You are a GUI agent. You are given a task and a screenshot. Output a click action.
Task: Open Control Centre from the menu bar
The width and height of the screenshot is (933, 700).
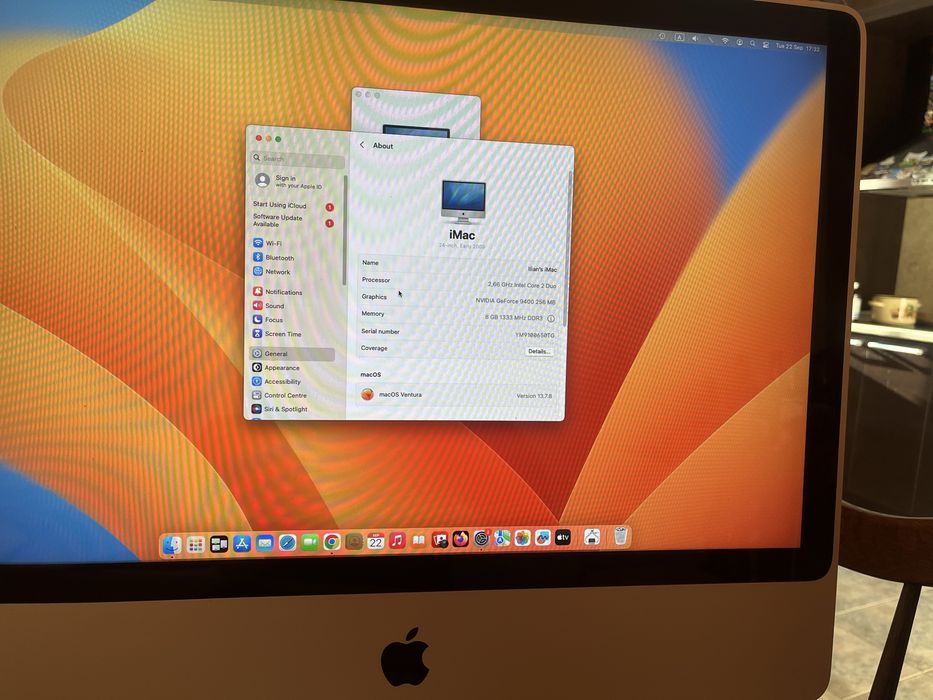click(x=766, y=45)
